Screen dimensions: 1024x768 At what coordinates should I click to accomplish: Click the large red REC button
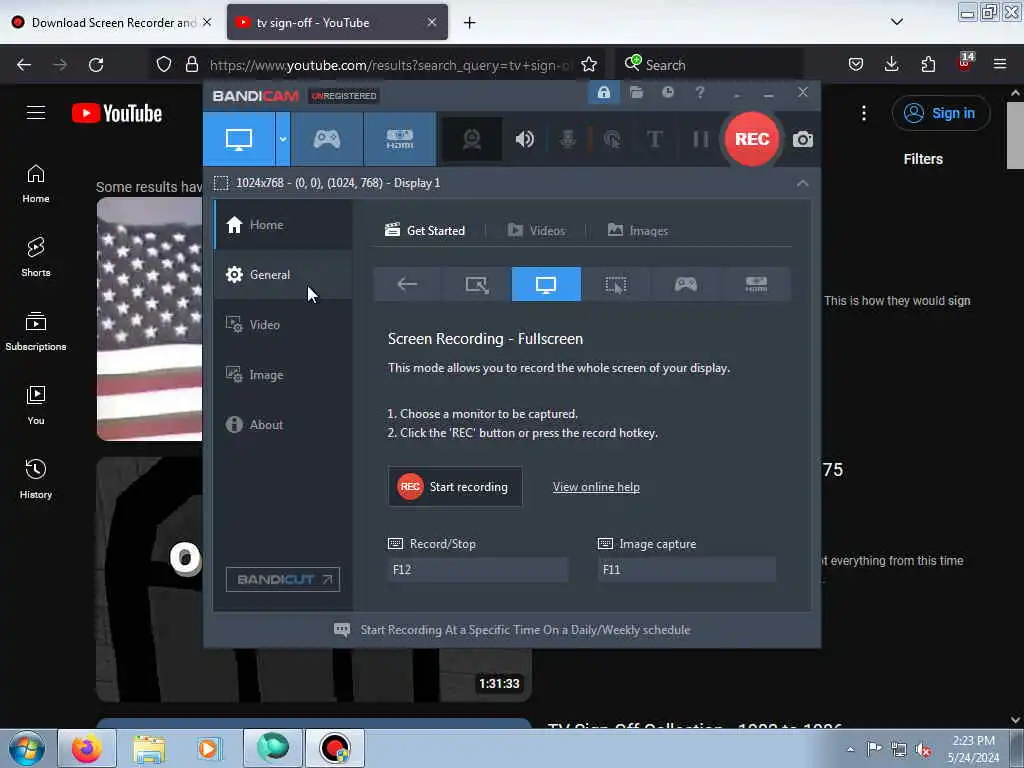752,139
